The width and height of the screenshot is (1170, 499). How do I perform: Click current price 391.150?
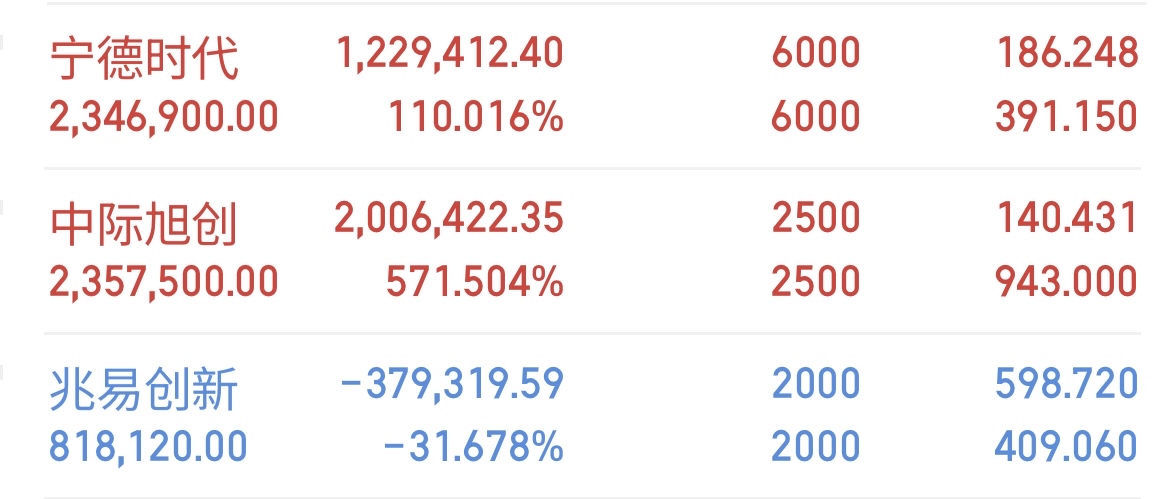(x=1066, y=117)
